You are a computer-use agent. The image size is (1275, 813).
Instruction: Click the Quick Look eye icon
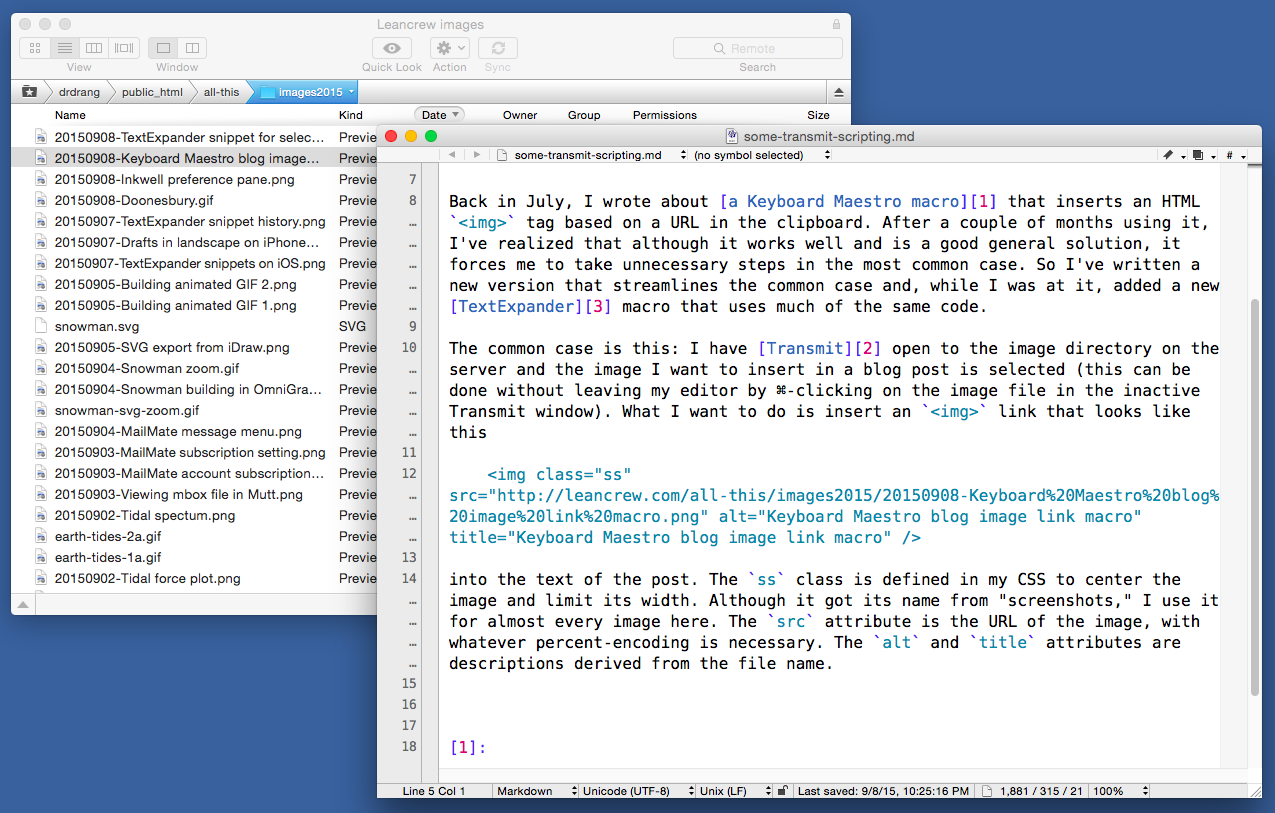click(392, 48)
